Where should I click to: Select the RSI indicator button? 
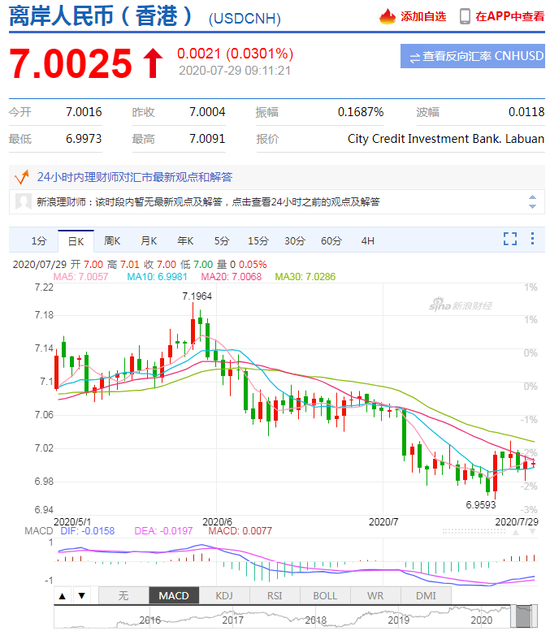coord(275,596)
